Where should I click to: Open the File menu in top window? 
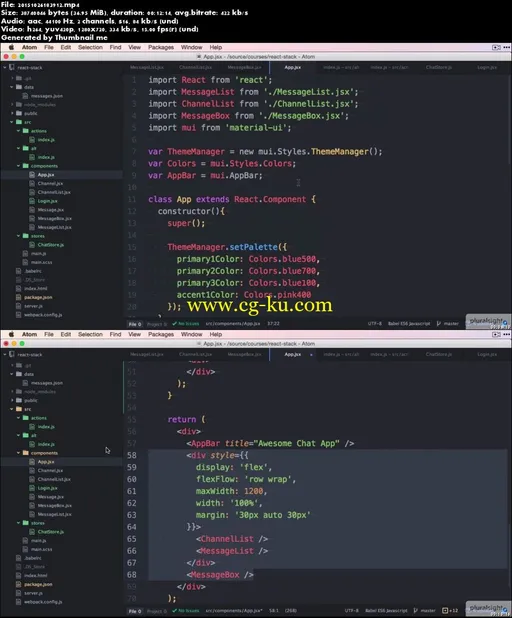point(49,47)
